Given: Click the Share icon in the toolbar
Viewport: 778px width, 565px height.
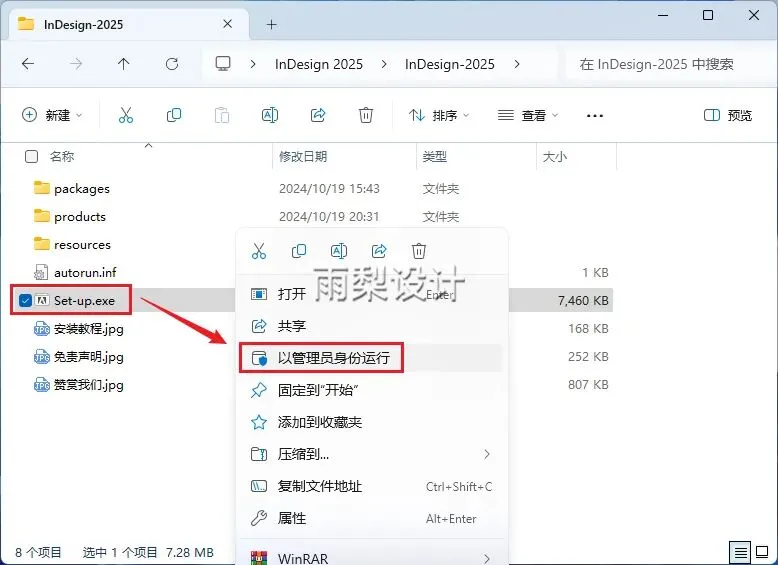Looking at the screenshot, I should pos(318,116).
